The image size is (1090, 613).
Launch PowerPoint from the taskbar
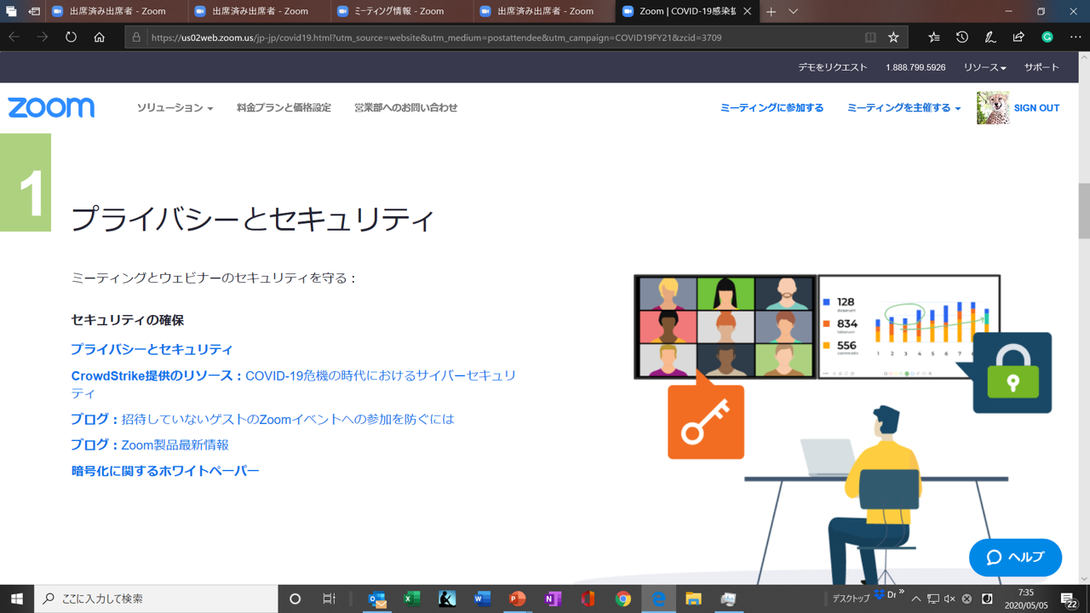click(517, 598)
